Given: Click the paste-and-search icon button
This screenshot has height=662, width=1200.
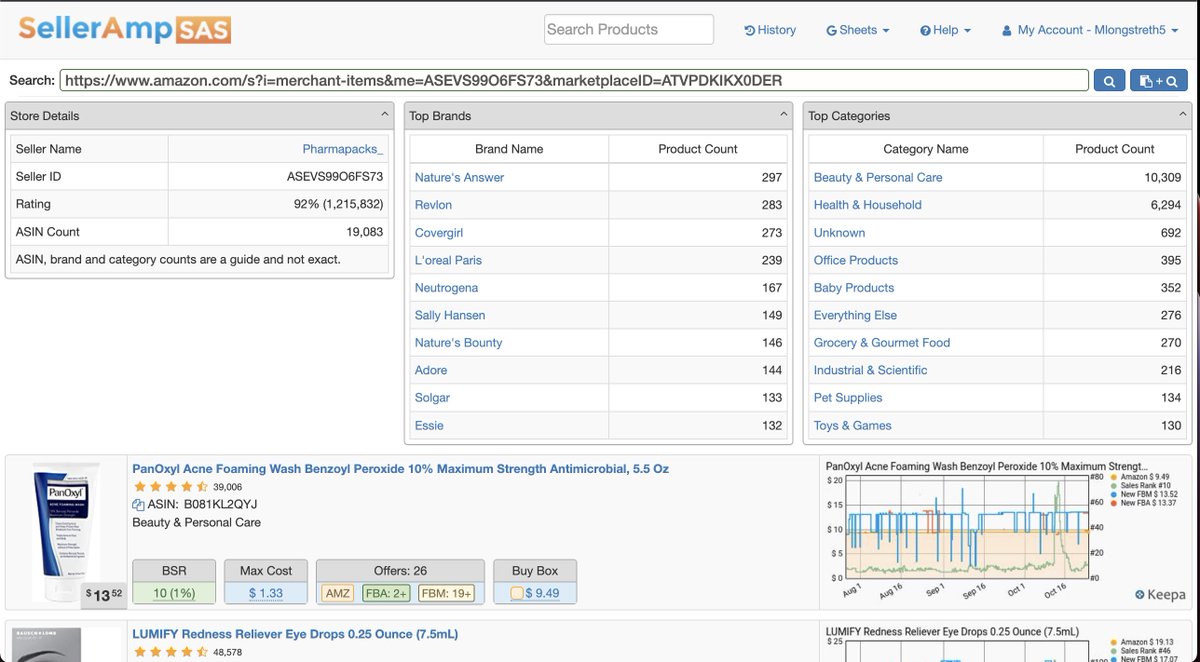Looking at the screenshot, I should pyautogui.click(x=1159, y=79).
